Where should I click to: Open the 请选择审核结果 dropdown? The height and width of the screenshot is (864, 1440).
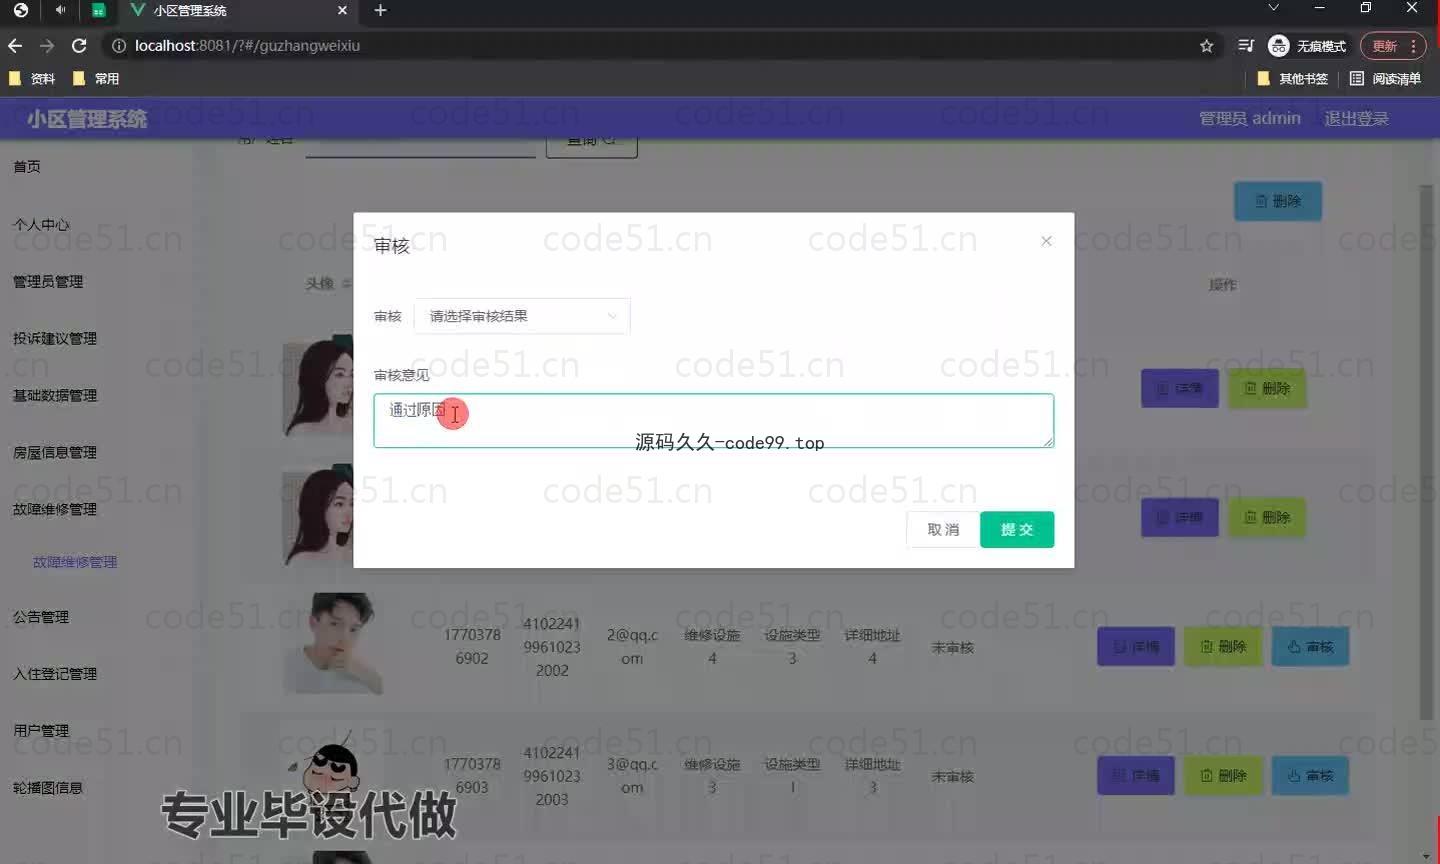point(522,316)
